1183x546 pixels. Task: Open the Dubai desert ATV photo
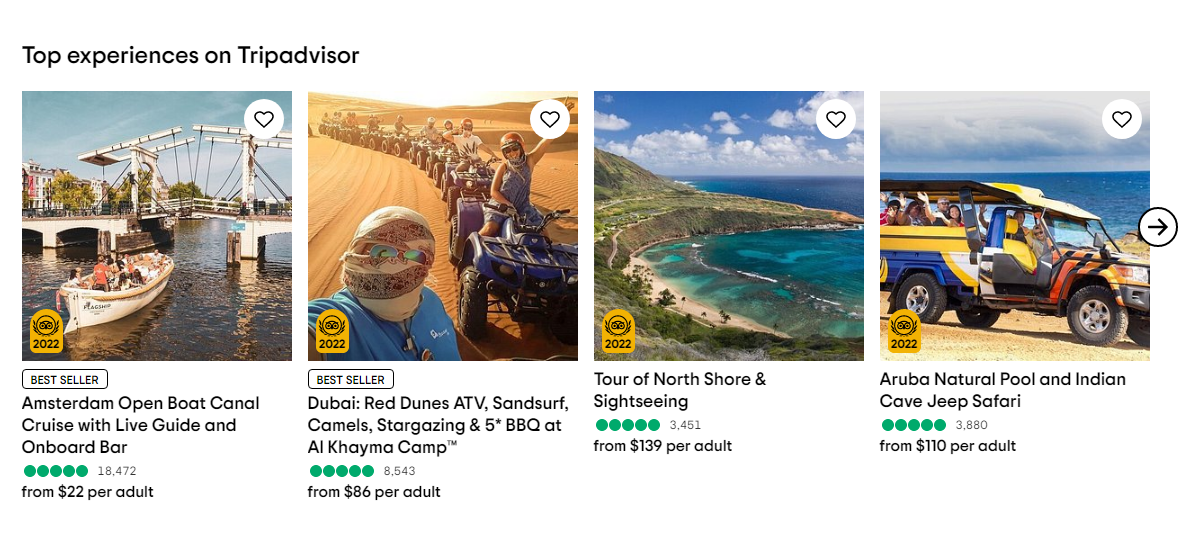(443, 226)
